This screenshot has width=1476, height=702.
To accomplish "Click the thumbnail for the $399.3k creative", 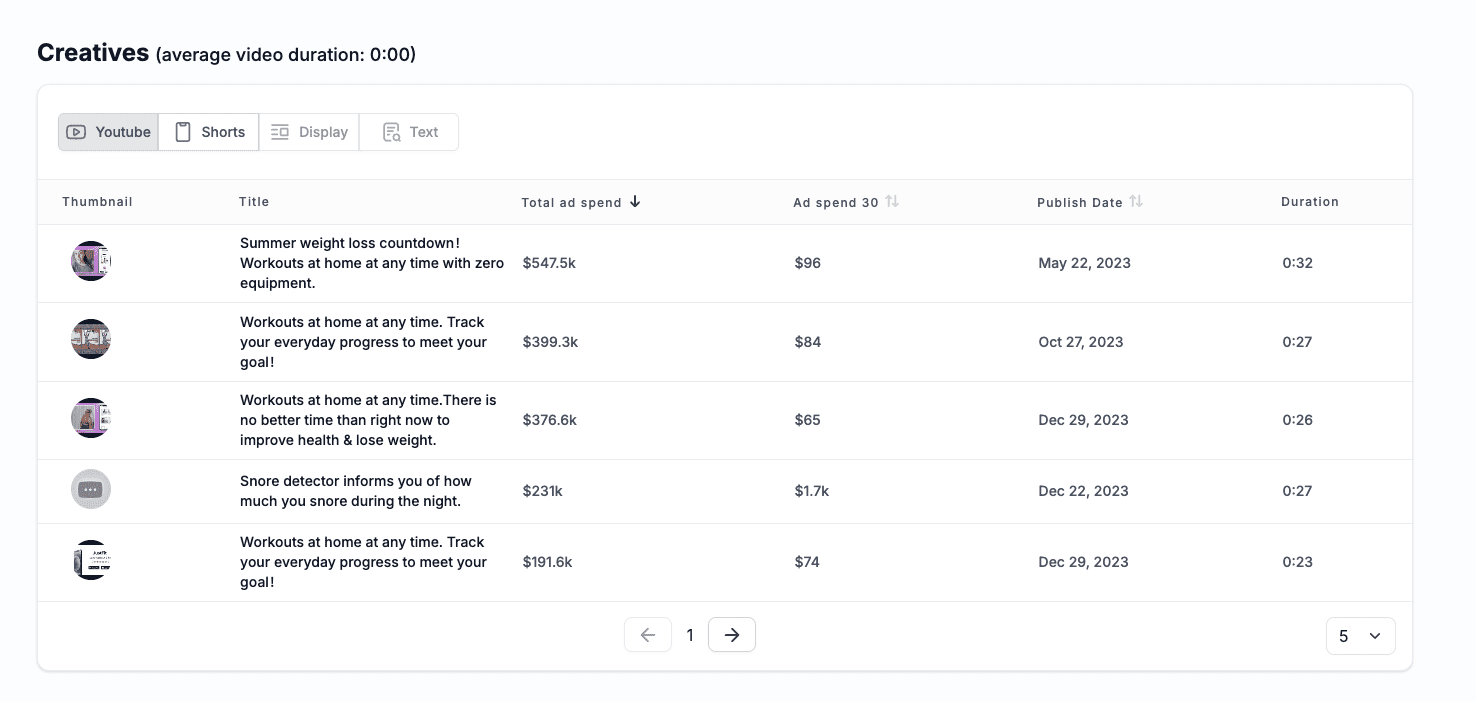I will point(91,340).
